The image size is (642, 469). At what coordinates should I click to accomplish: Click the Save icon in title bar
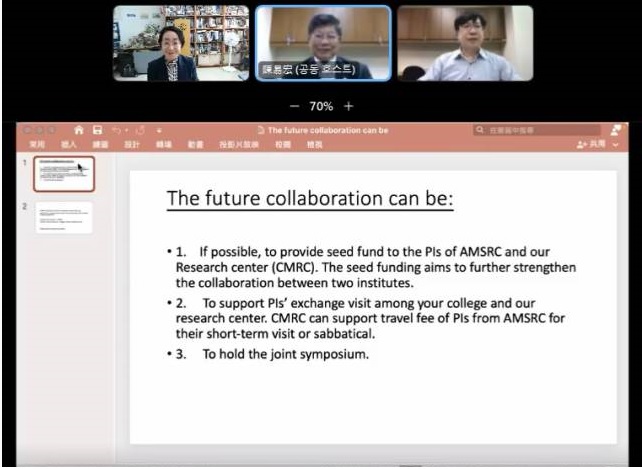pos(97,130)
